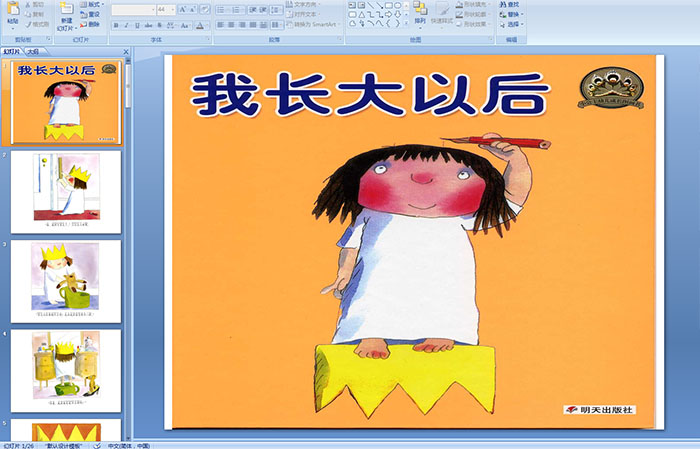The image size is (700, 449).
Task: Select the rectangle shape in shapes gallery
Action: [389, 5]
